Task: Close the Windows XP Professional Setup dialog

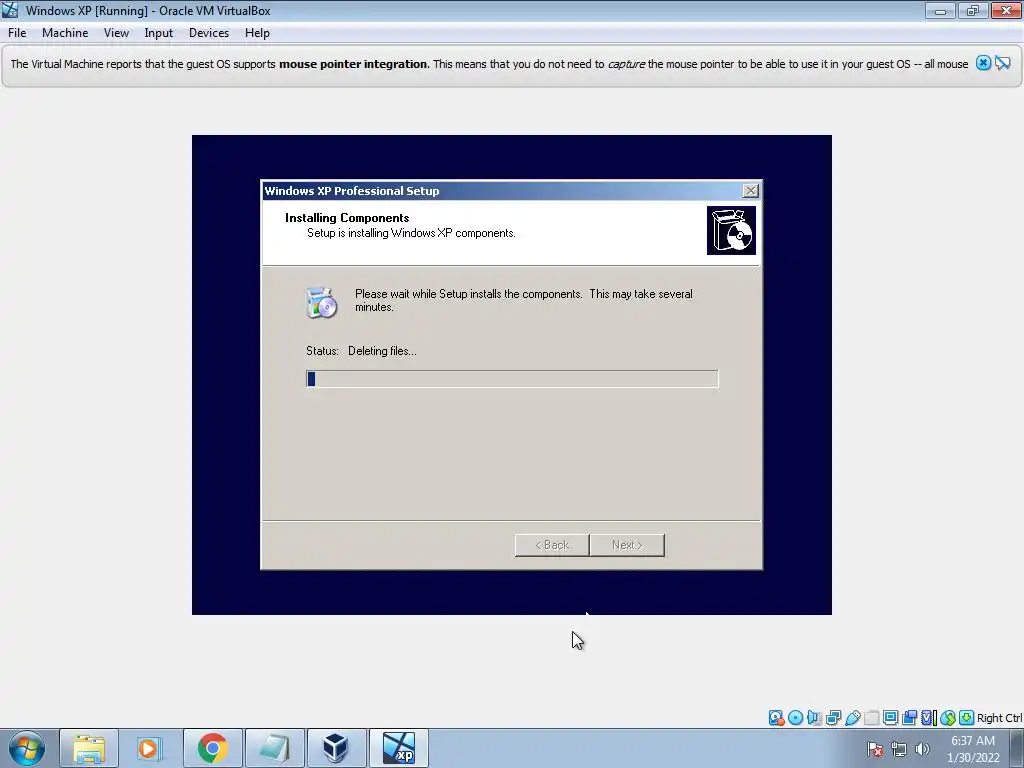Action: click(750, 190)
